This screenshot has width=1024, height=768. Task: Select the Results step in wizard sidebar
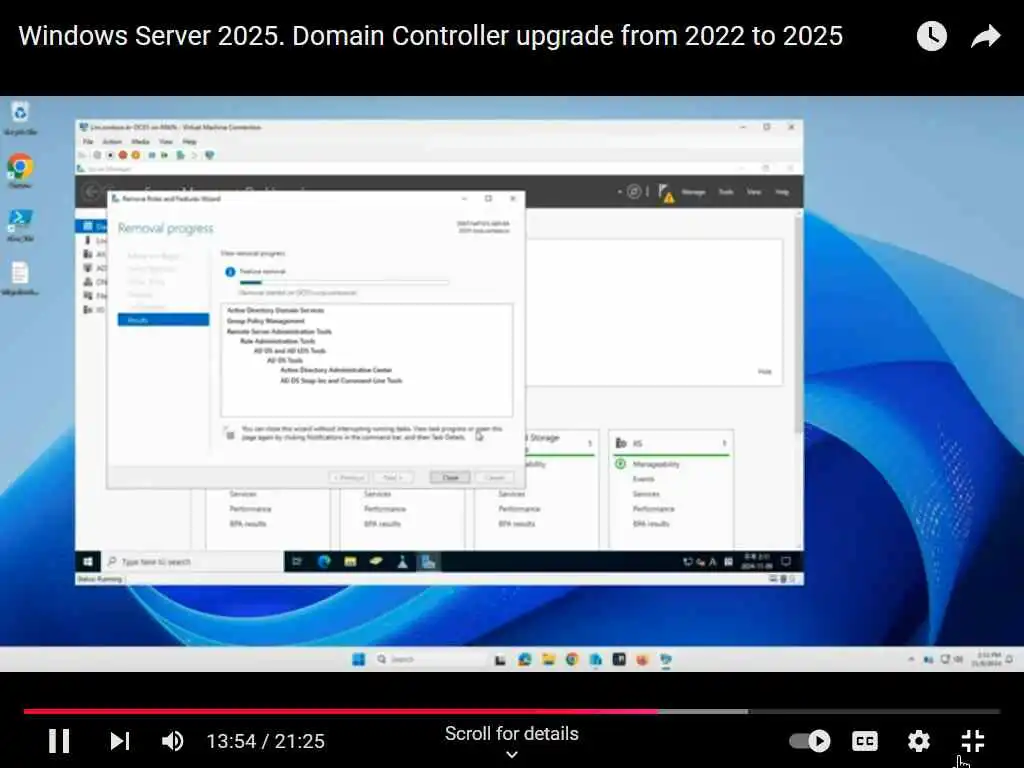163,320
